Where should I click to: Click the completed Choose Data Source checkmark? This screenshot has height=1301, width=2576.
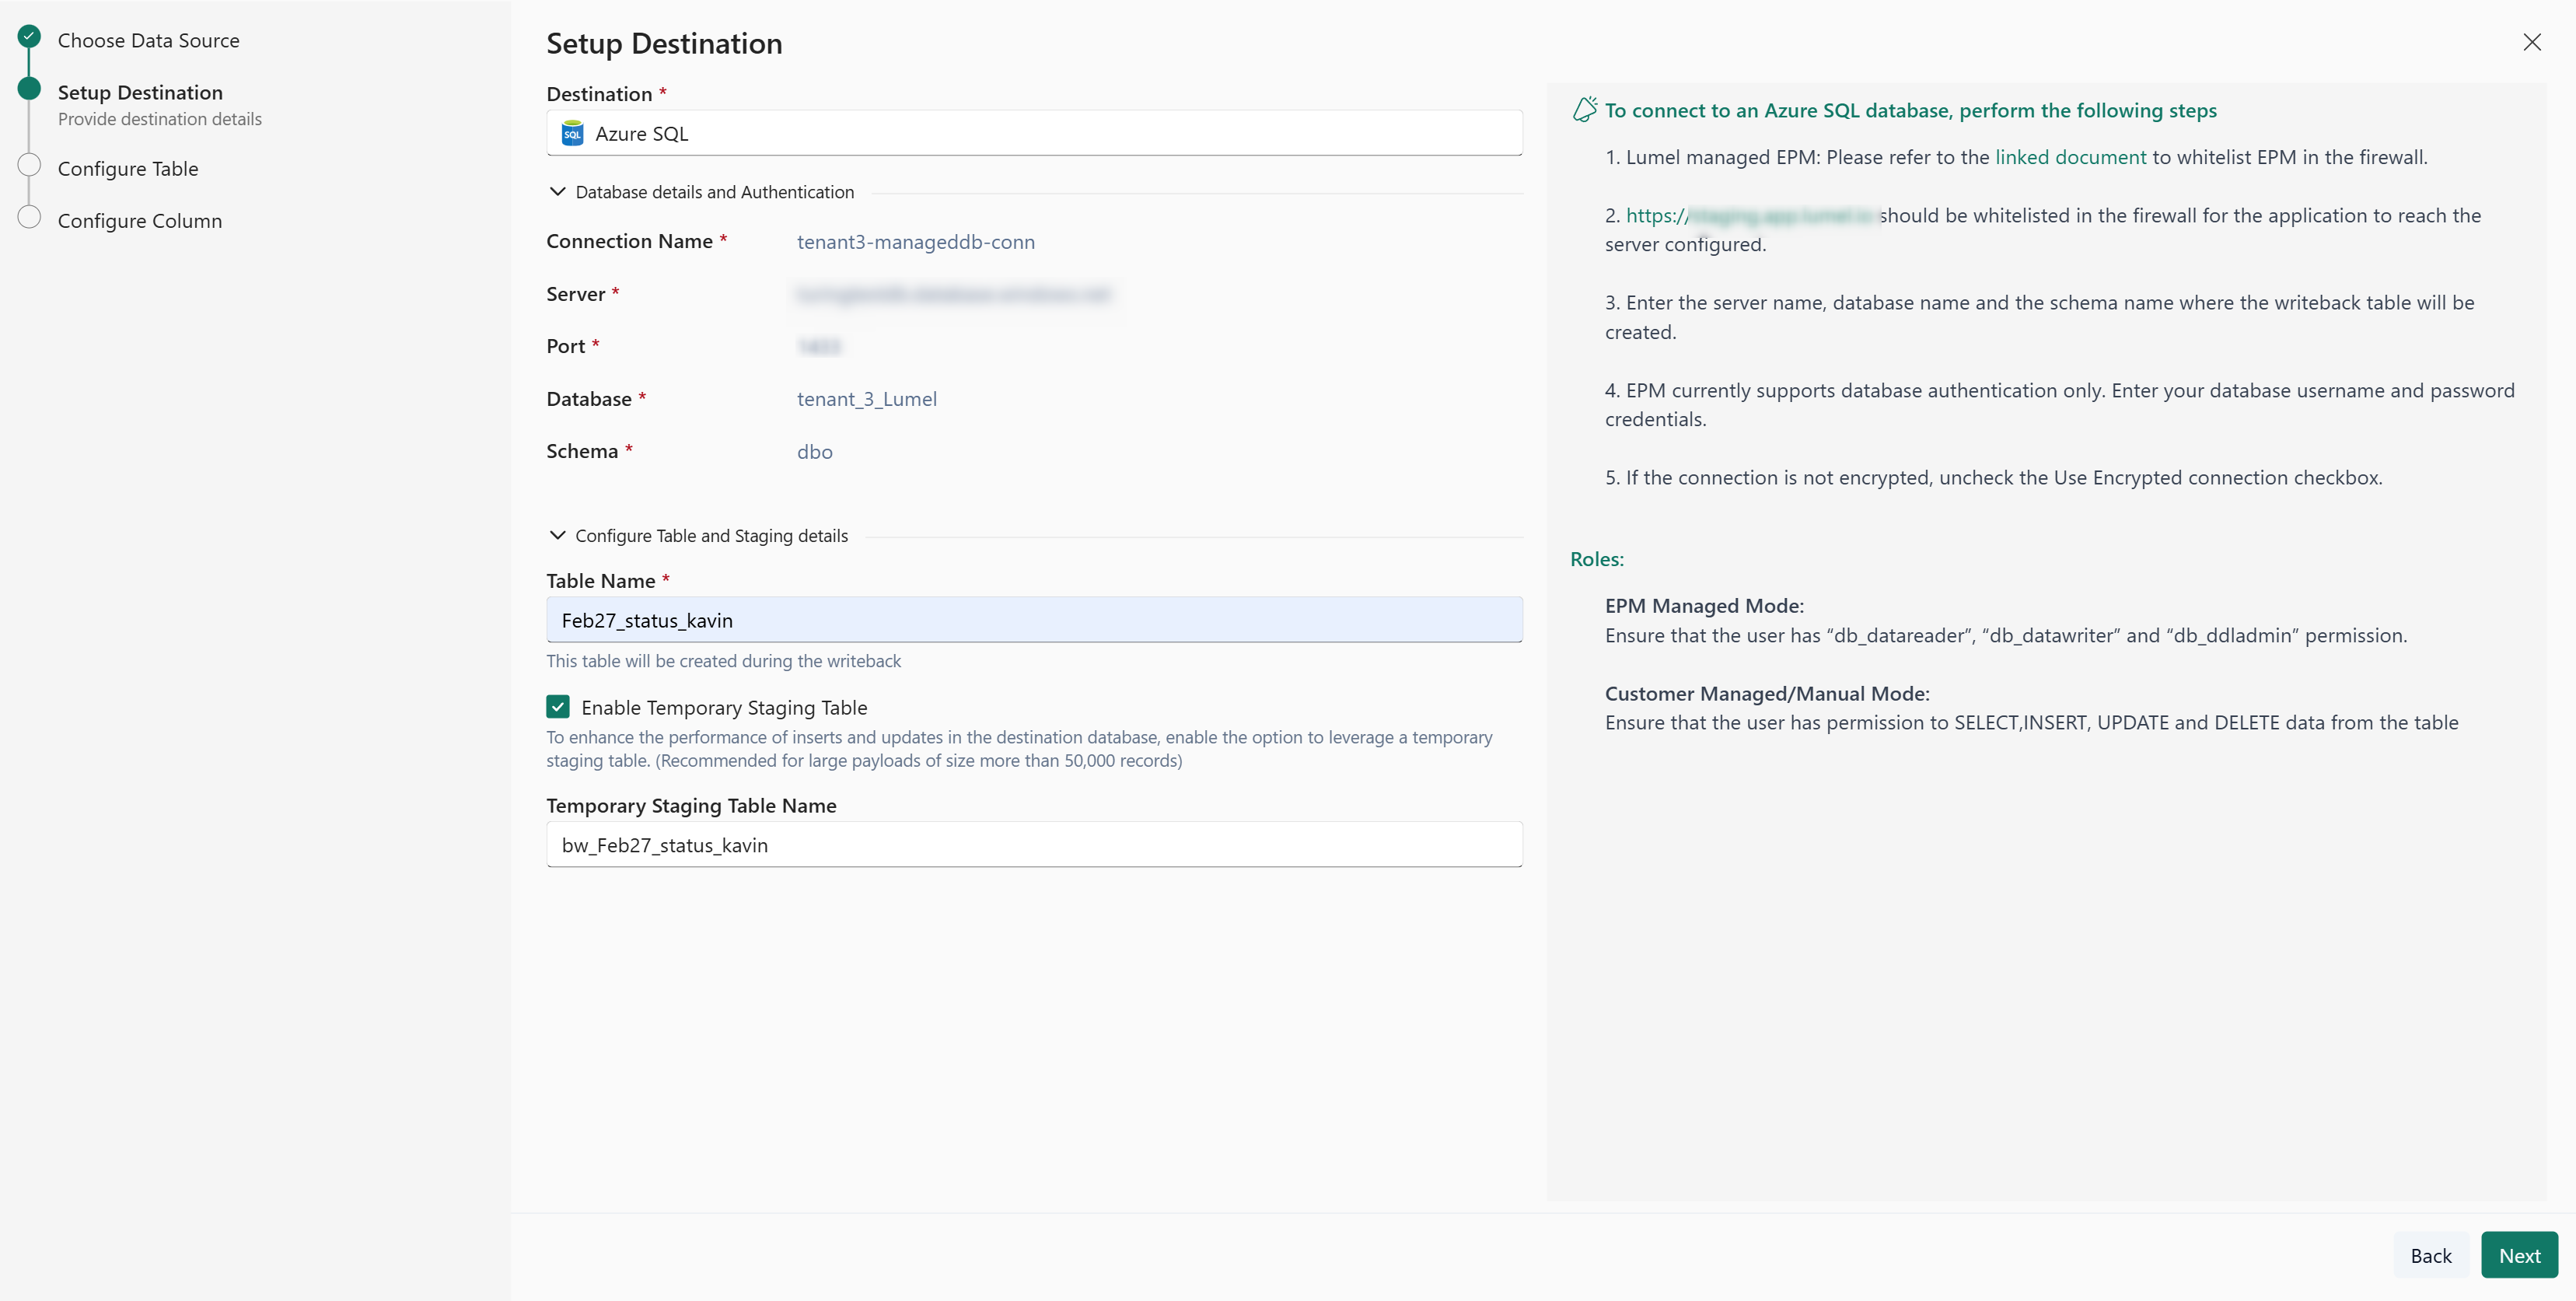[x=29, y=37]
